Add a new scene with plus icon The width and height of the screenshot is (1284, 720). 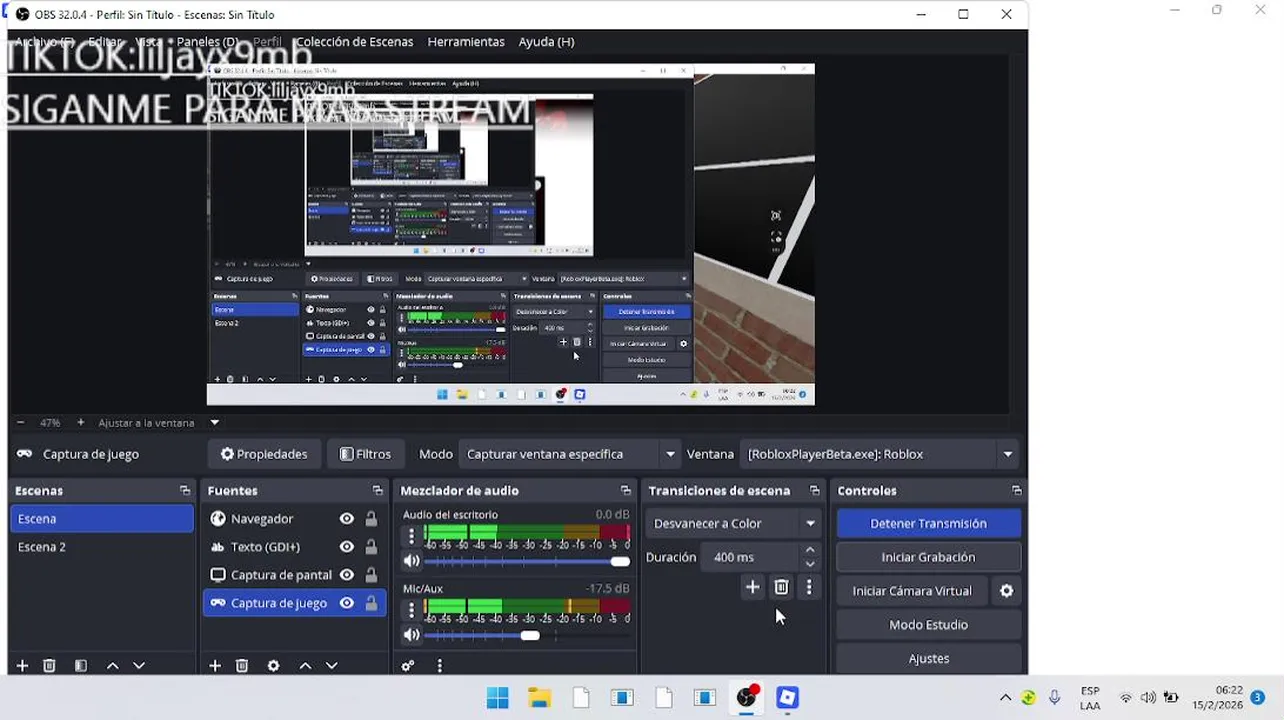(x=22, y=666)
